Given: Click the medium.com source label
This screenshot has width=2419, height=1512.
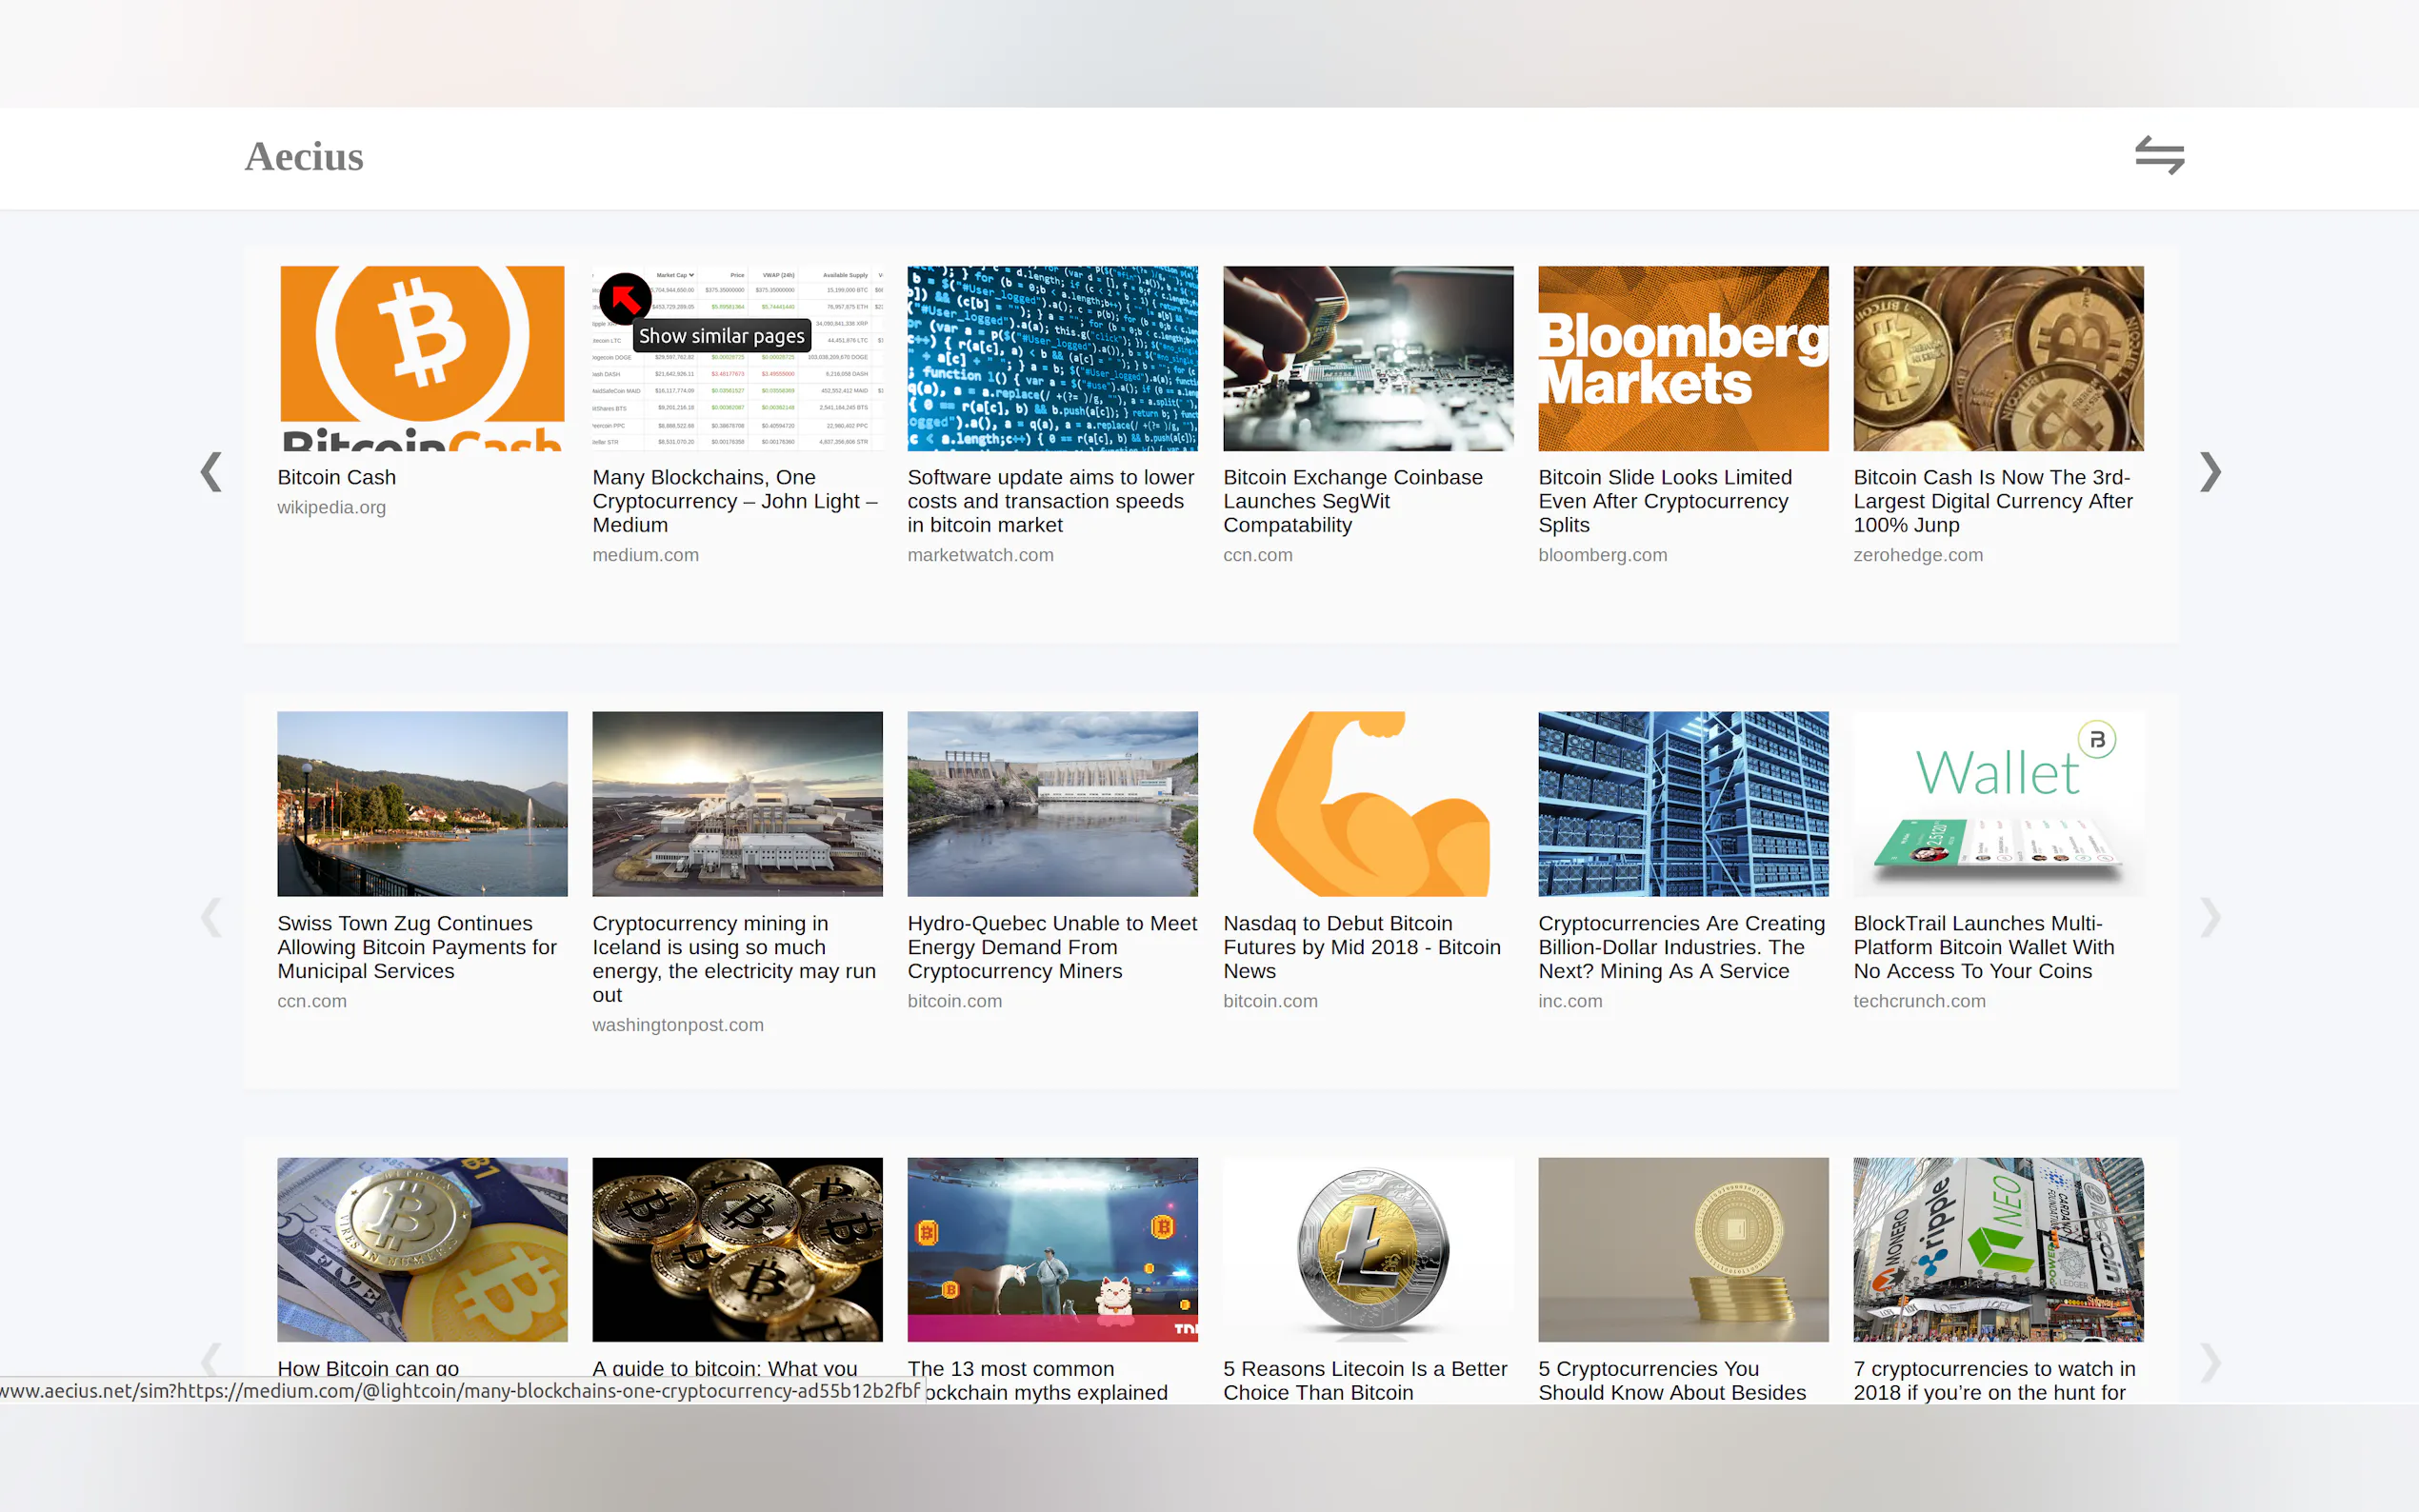Looking at the screenshot, I should click(645, 555).
